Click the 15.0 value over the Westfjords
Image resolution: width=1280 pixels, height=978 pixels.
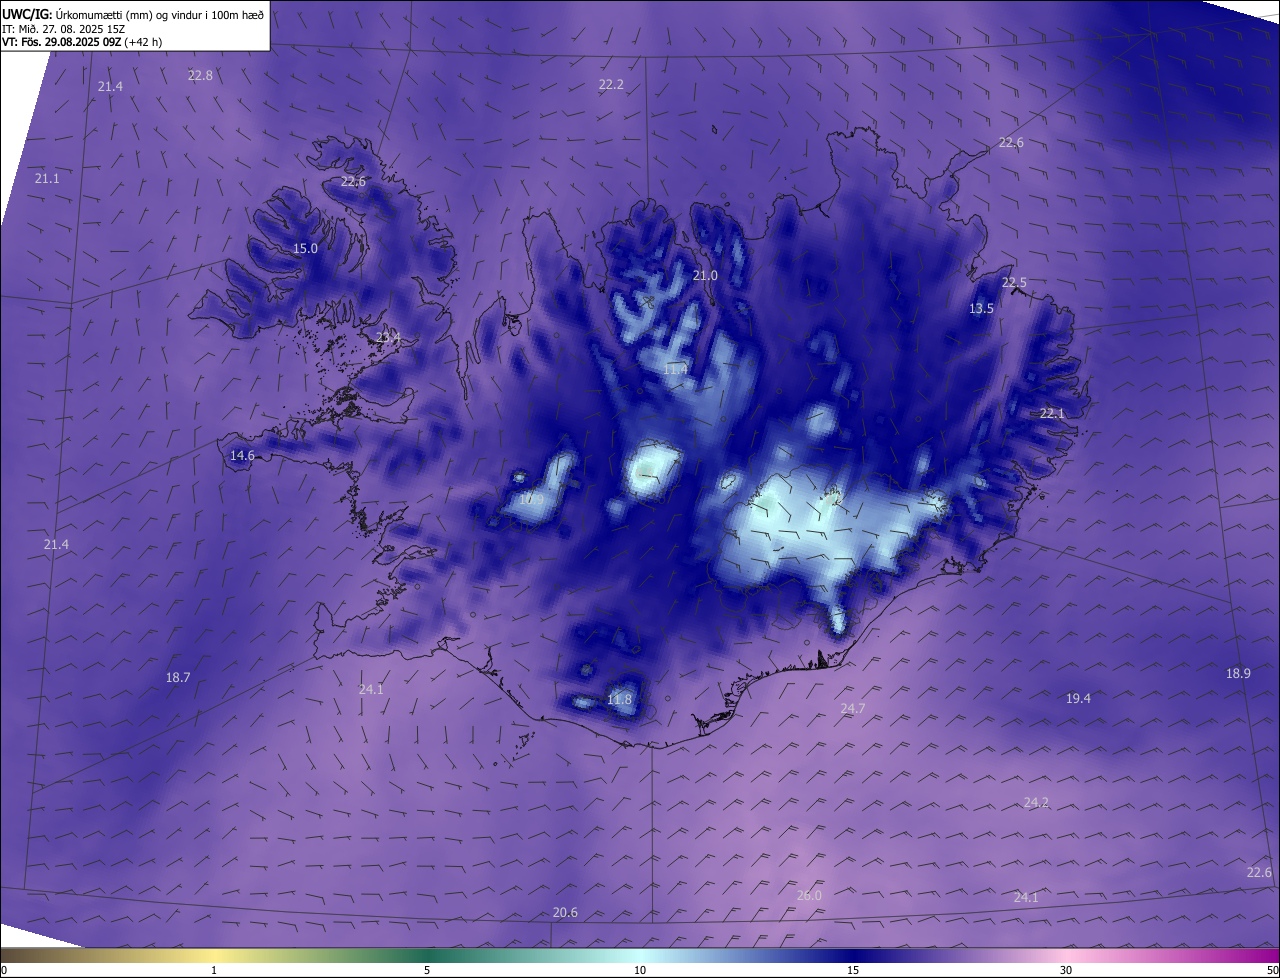(x=305, y=248)
